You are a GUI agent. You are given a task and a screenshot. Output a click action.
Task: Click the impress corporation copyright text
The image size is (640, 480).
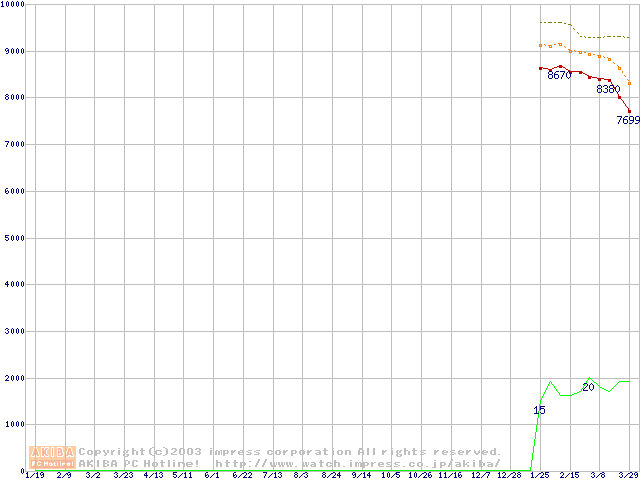[x=290, y=451]
